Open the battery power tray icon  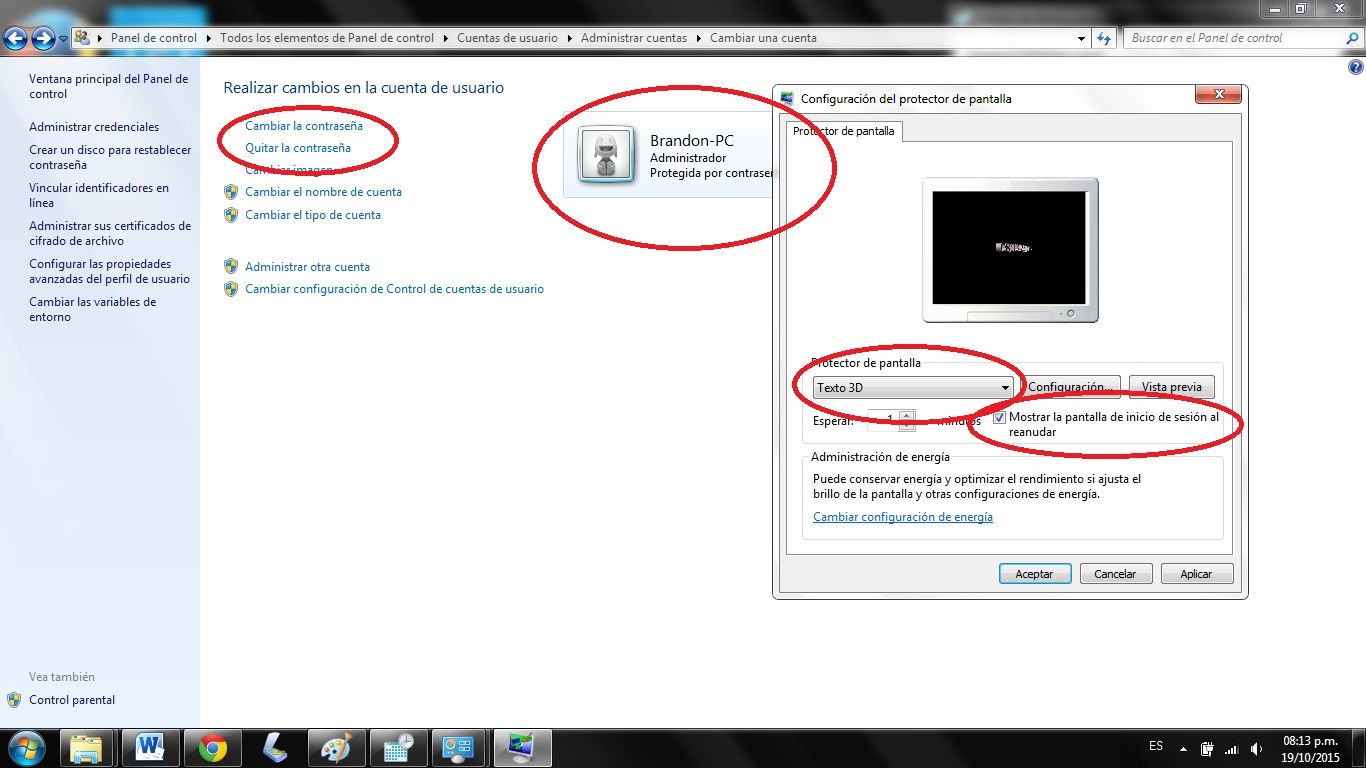pyautogui.click(x=1207, y=748)
